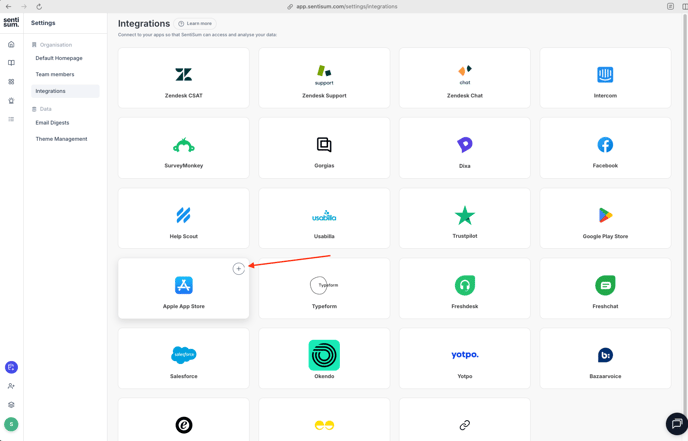The image size is (688, 441).
Task: Click the browser back arrow
Action: point(8,7)
